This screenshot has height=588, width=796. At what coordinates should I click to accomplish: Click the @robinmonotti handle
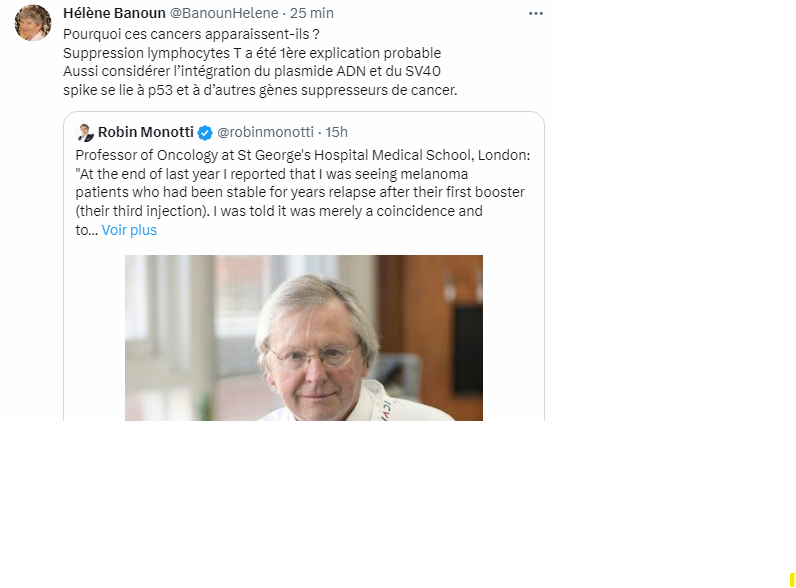coord(265,132)
